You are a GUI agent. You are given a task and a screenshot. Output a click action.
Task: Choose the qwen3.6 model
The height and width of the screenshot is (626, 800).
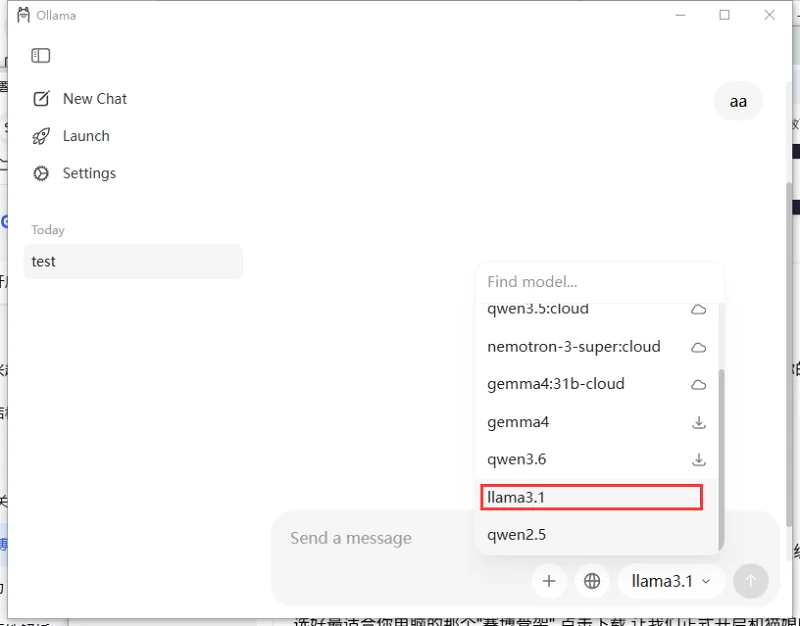[596, 460]
